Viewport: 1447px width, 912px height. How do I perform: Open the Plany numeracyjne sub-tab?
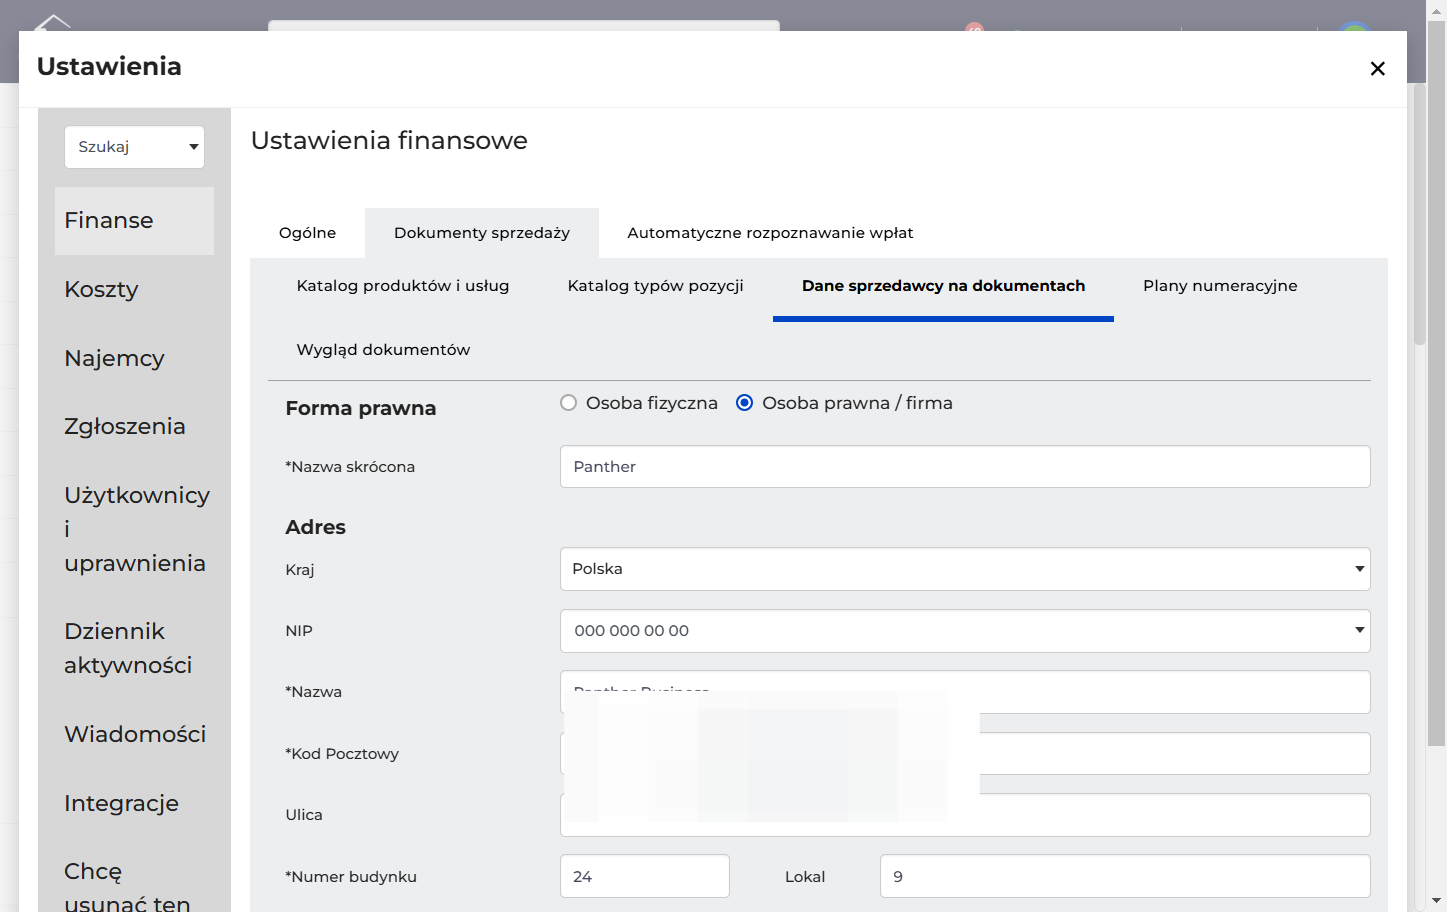[x=1220, y=286]
